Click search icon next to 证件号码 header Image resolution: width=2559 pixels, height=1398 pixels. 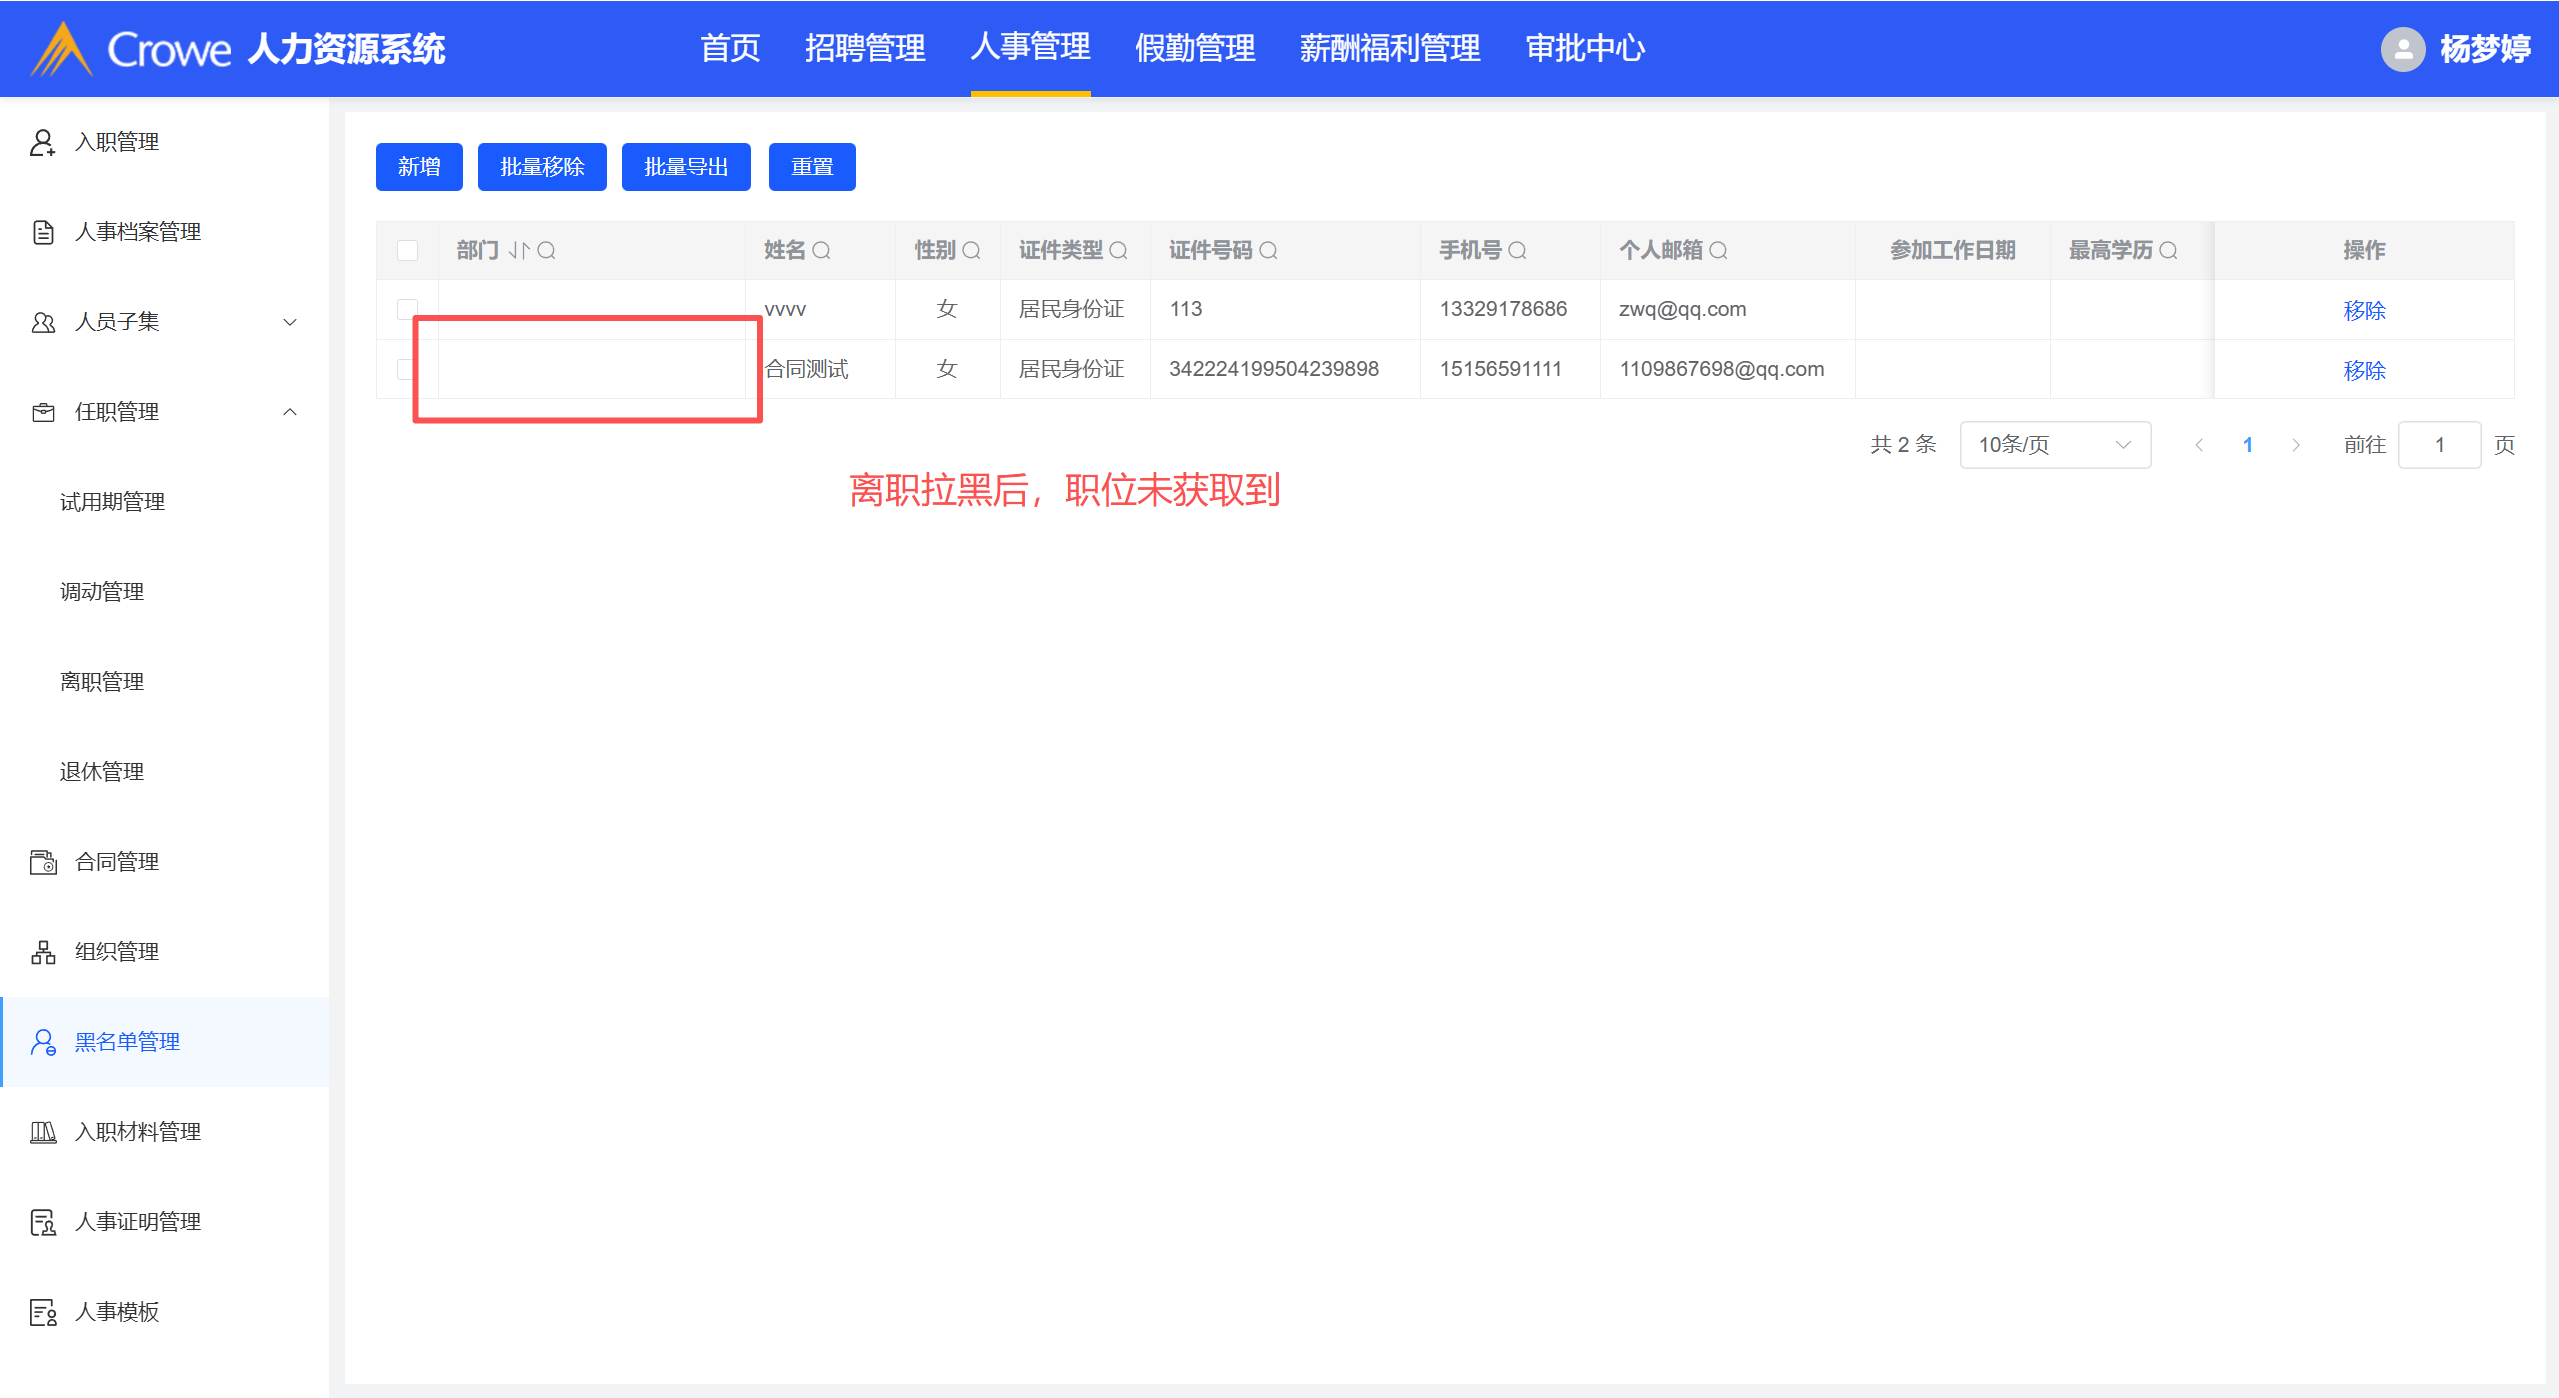pos(1268,250)
